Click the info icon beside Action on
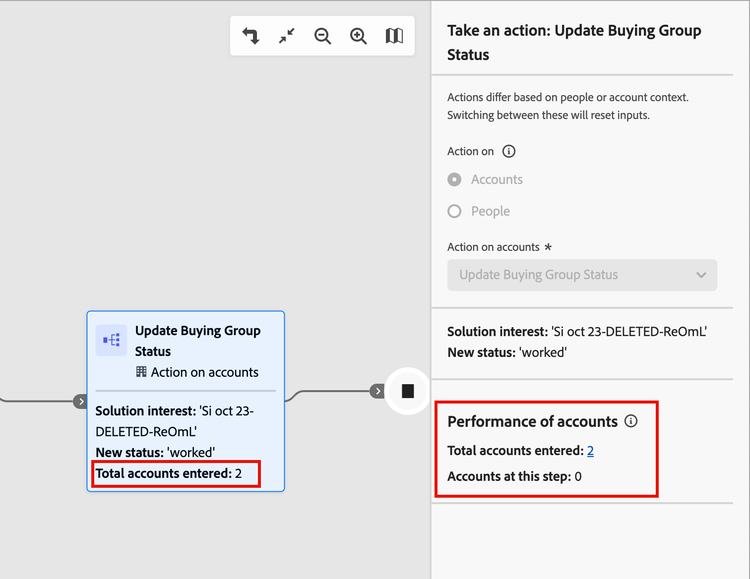Image resolution: width=750 pixels, height=579 pixels. [x=508, y=151]
